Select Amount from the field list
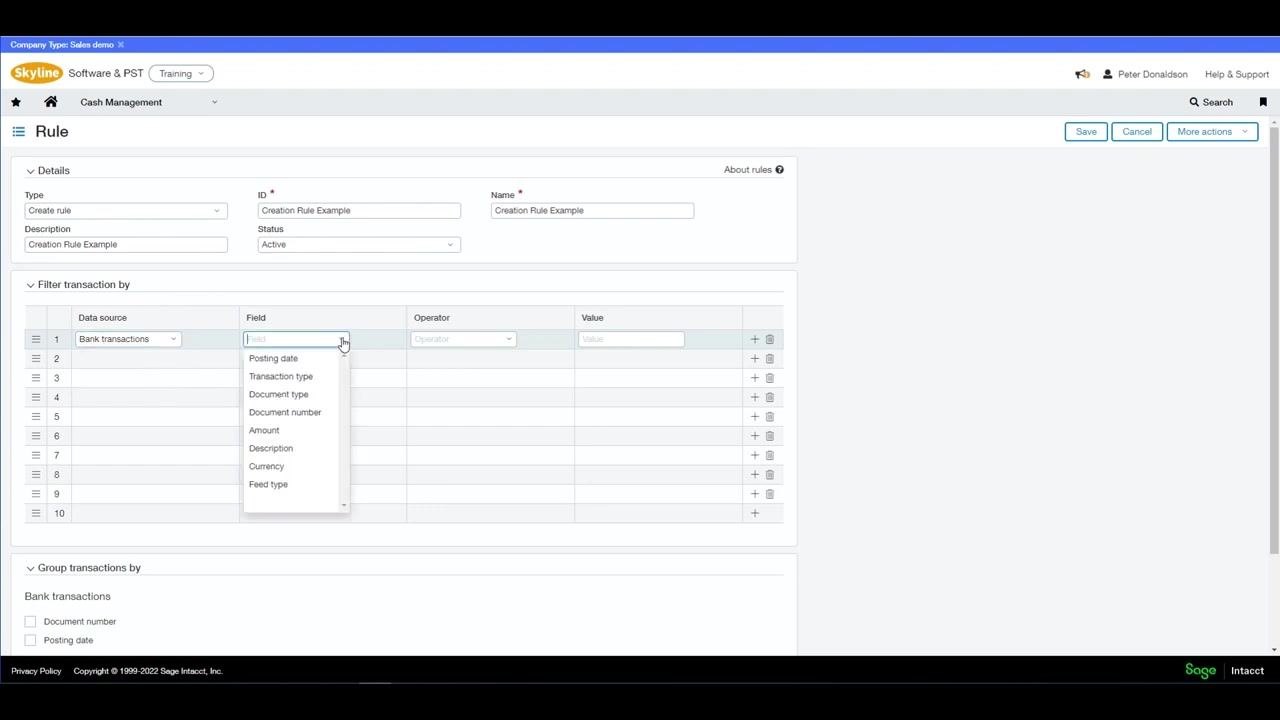The height and width of the screenshot is (720, 1280). (264, 431)
